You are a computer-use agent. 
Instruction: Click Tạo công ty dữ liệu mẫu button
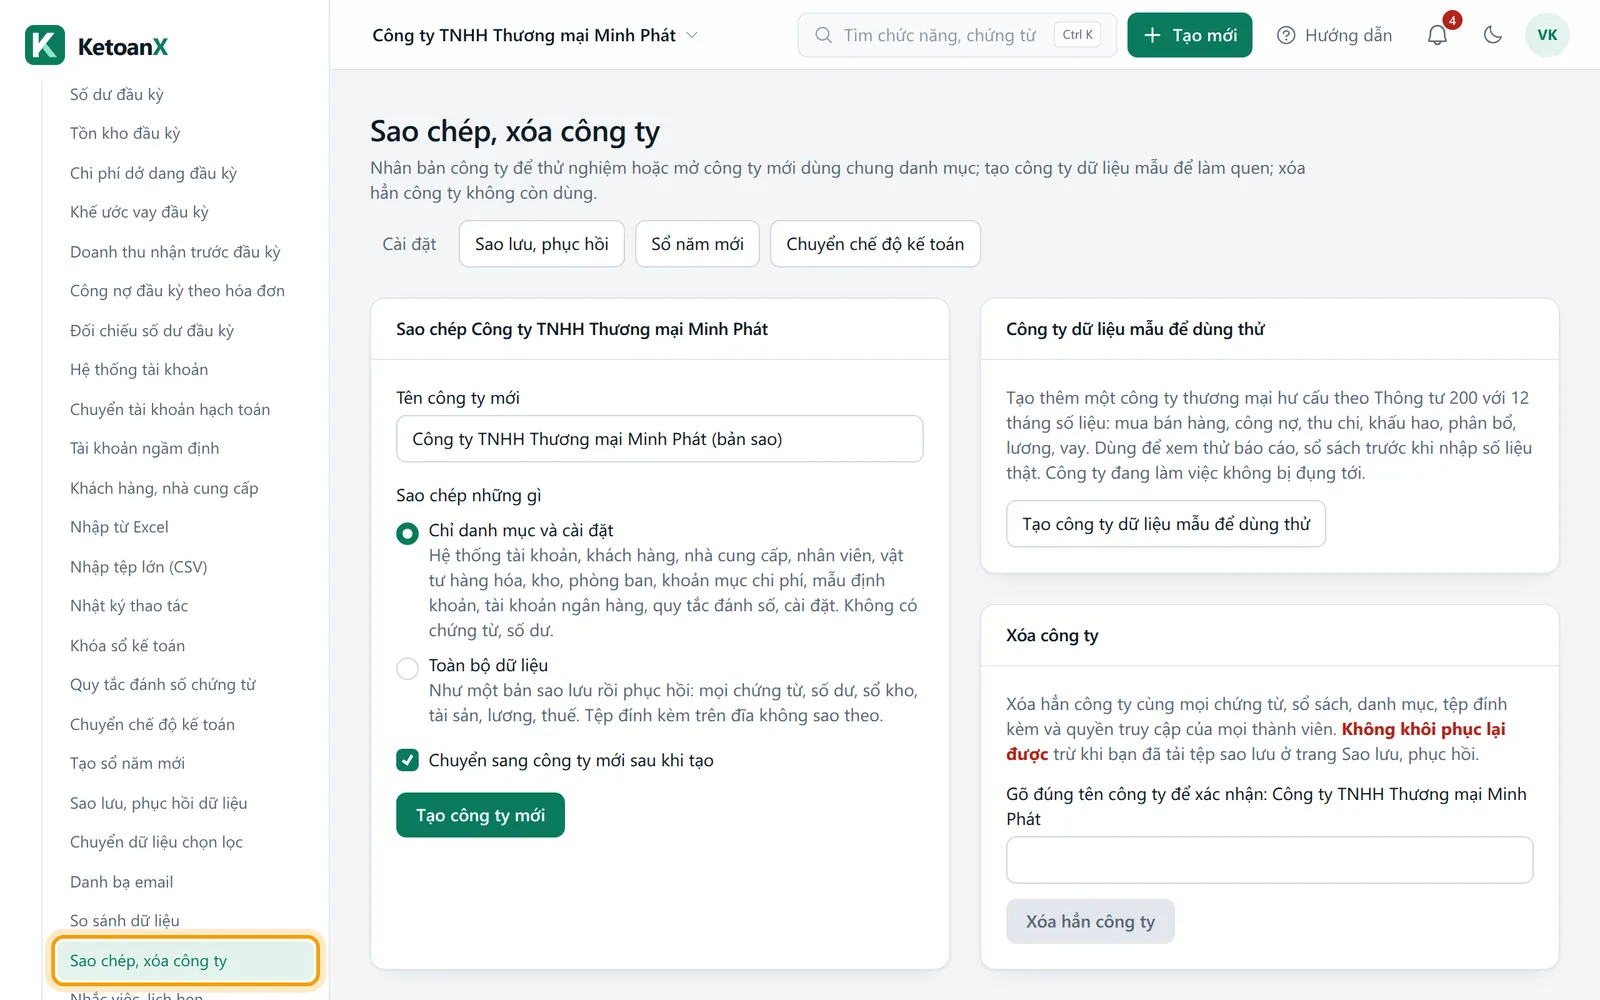coord(1166,524)
